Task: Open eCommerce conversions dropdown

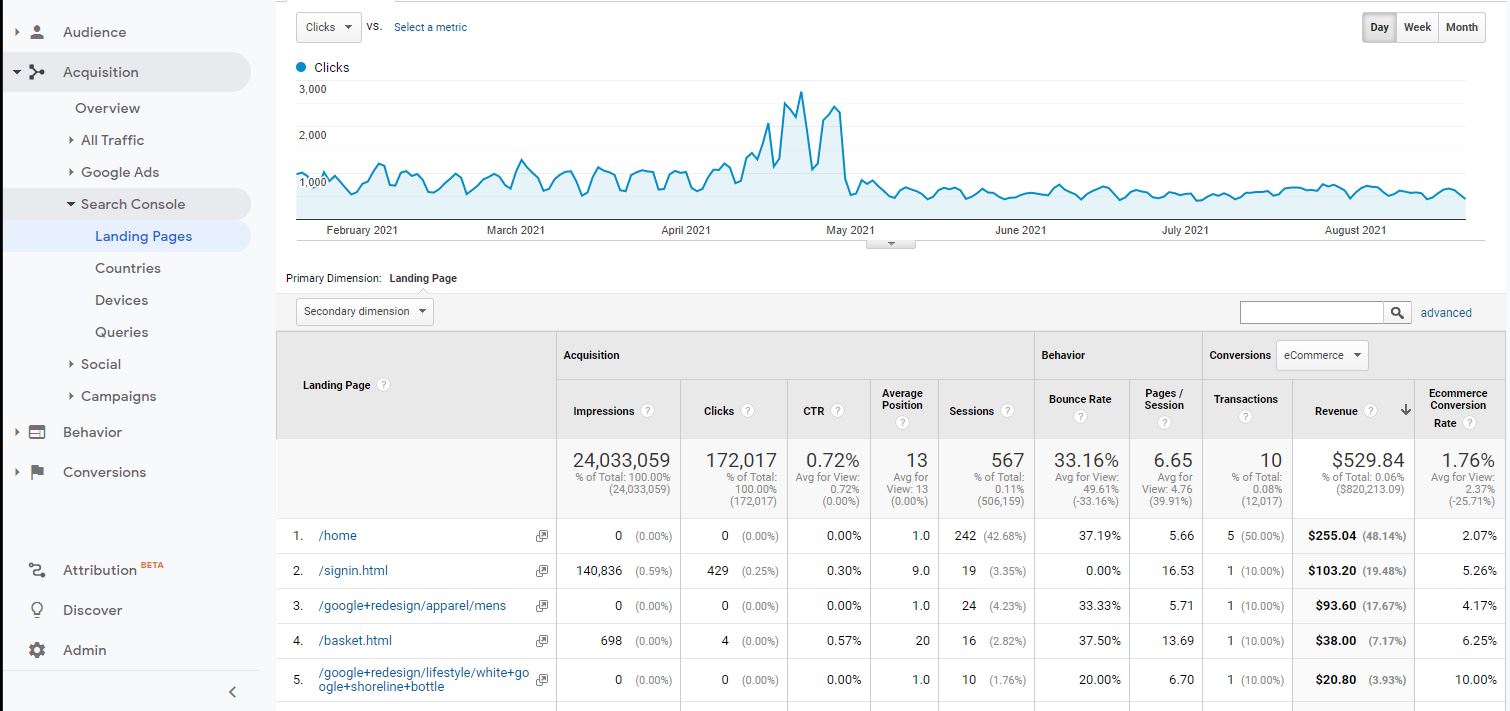Action: (x=1323, y=355)
